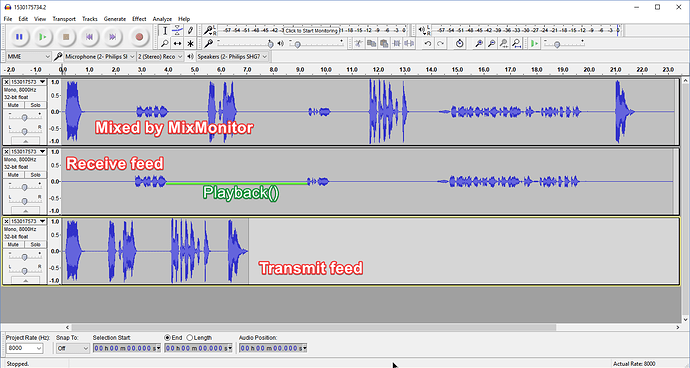690x368 pixels.
Task: Mute the Mixed by MixMonitor track
Action: [x=13, y=105]
